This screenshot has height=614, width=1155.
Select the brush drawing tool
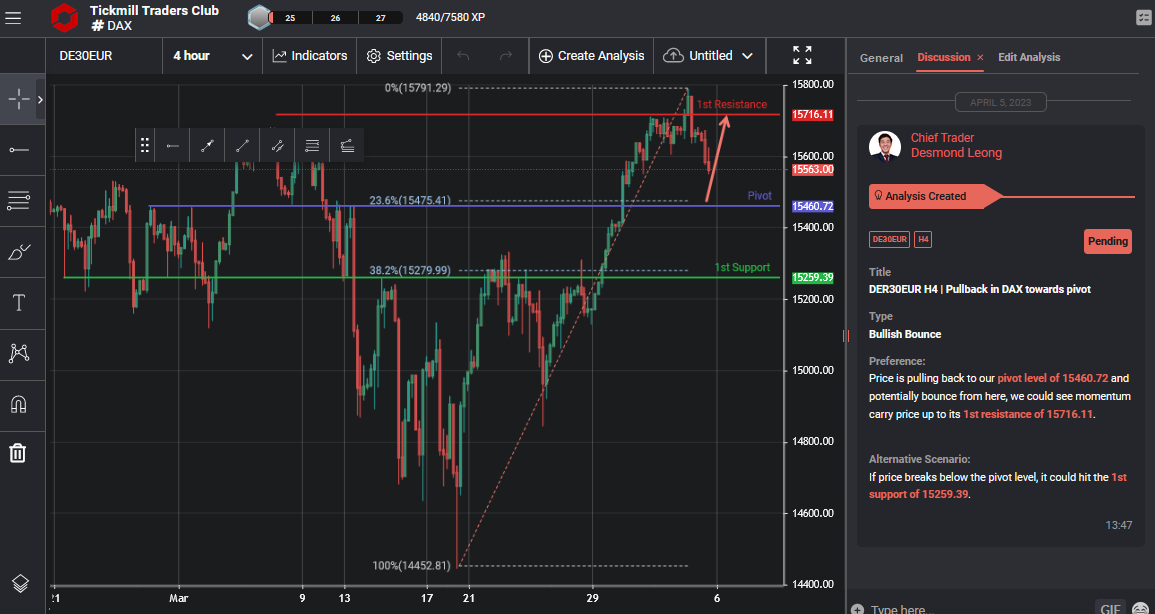18,253
